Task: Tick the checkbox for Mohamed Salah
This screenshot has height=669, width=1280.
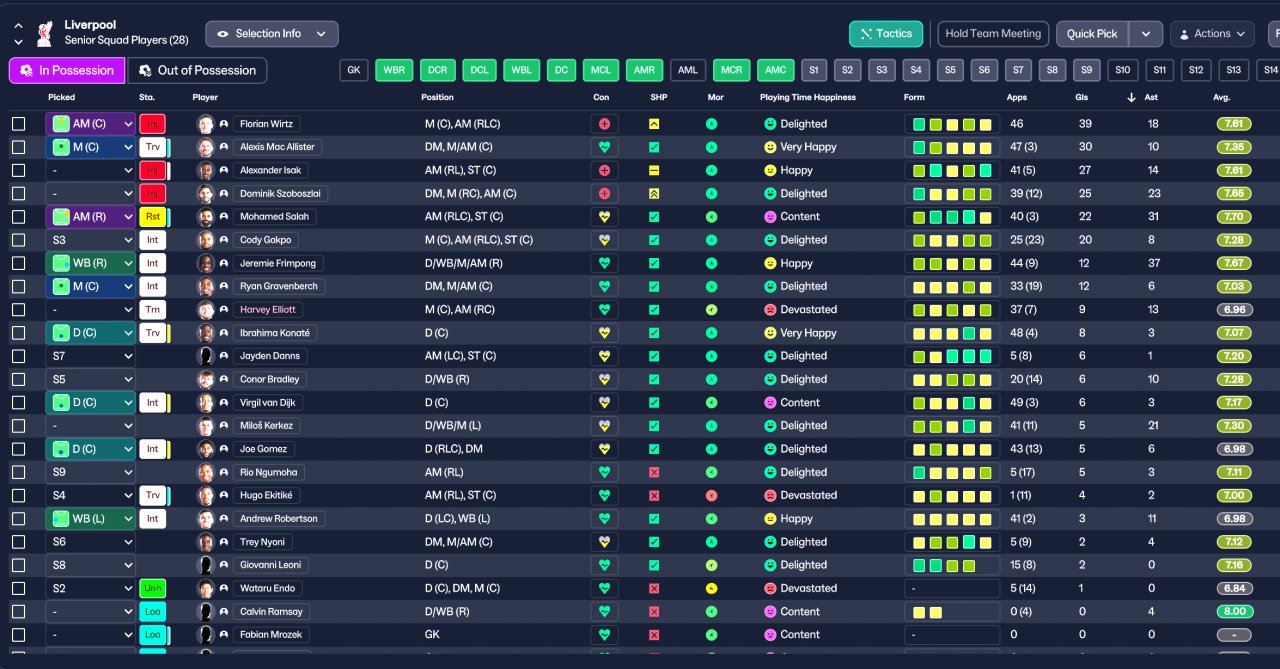Action: pyautogui.click(x=18, y=217)
